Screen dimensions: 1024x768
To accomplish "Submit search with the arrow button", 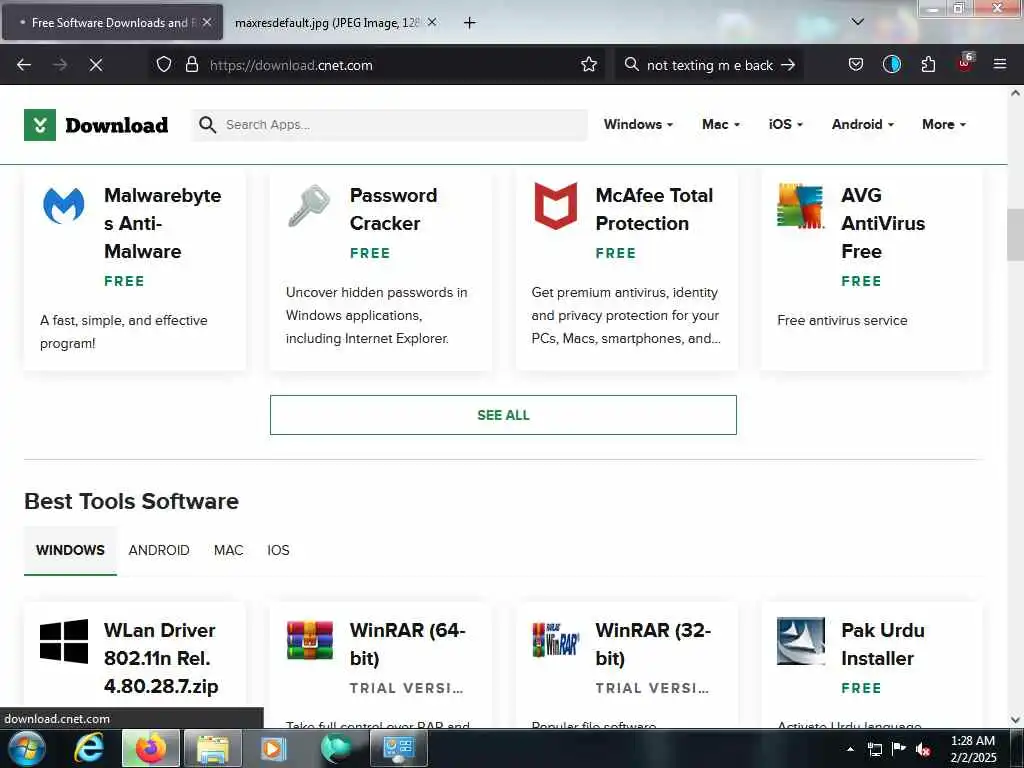I will (788, 65).
